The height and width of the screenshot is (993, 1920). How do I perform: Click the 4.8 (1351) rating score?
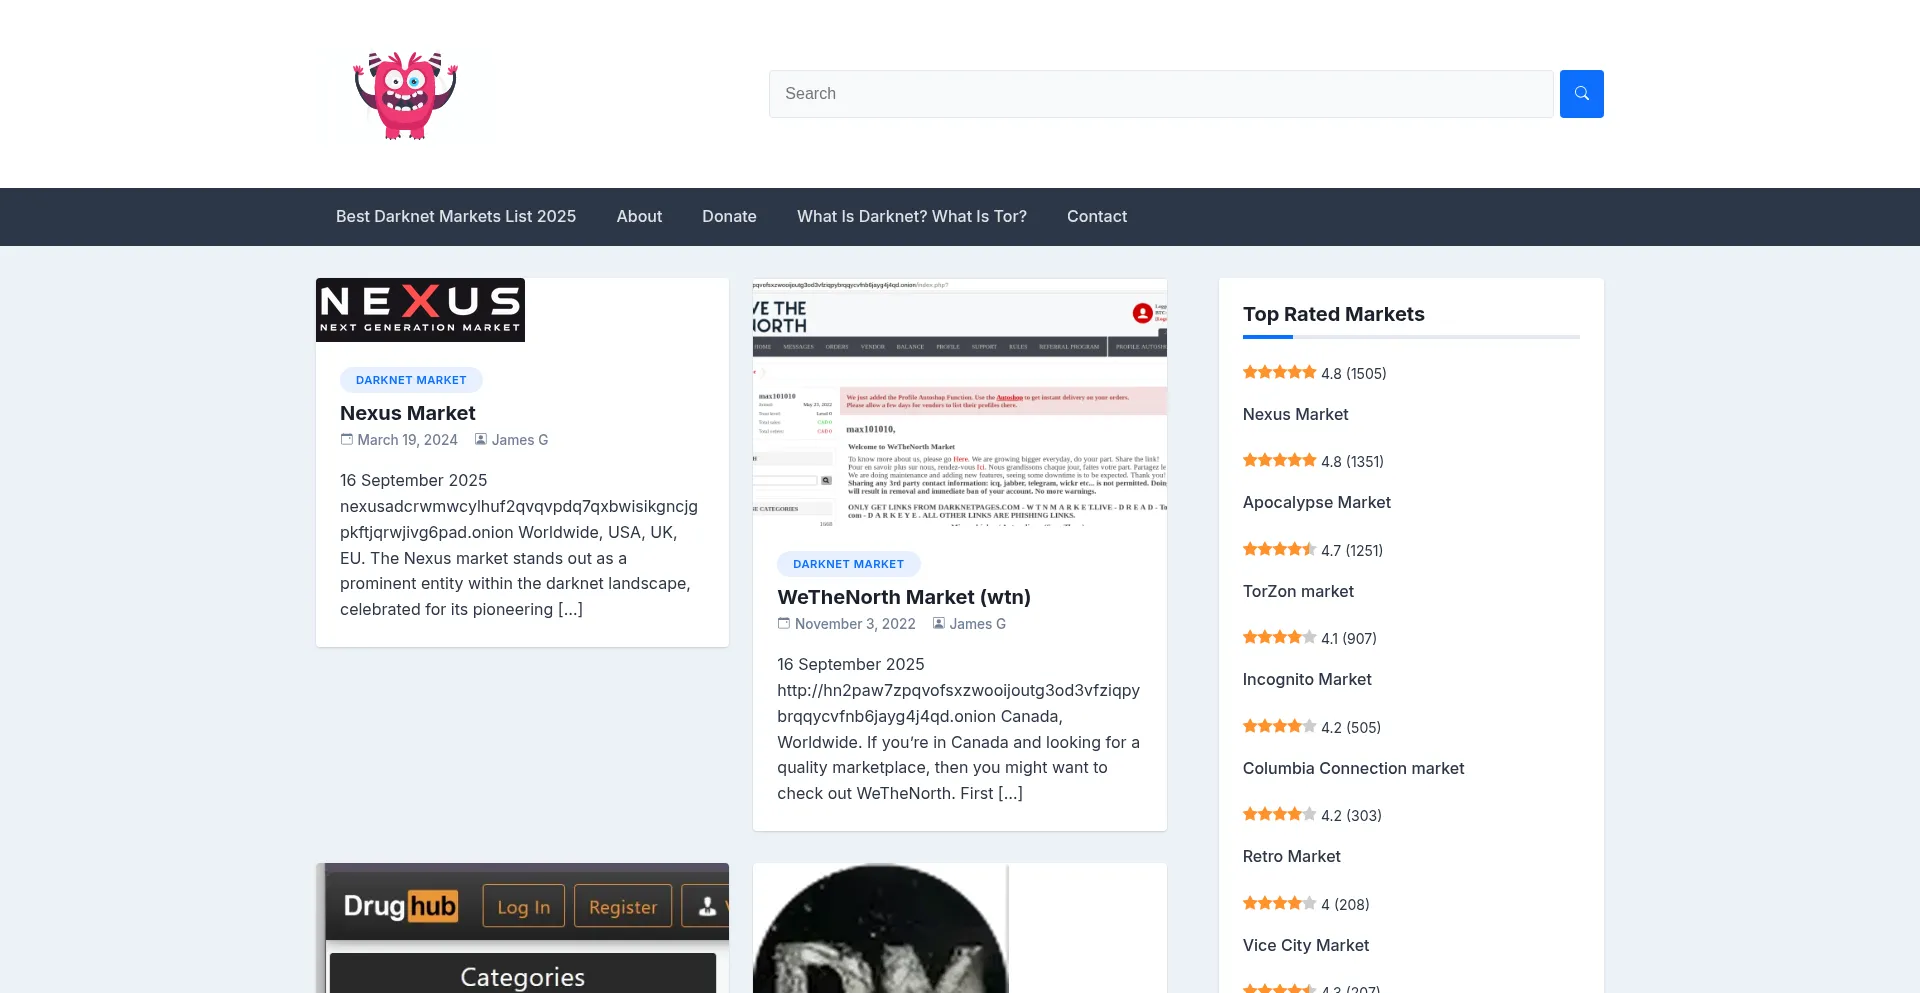(1352, 462)
